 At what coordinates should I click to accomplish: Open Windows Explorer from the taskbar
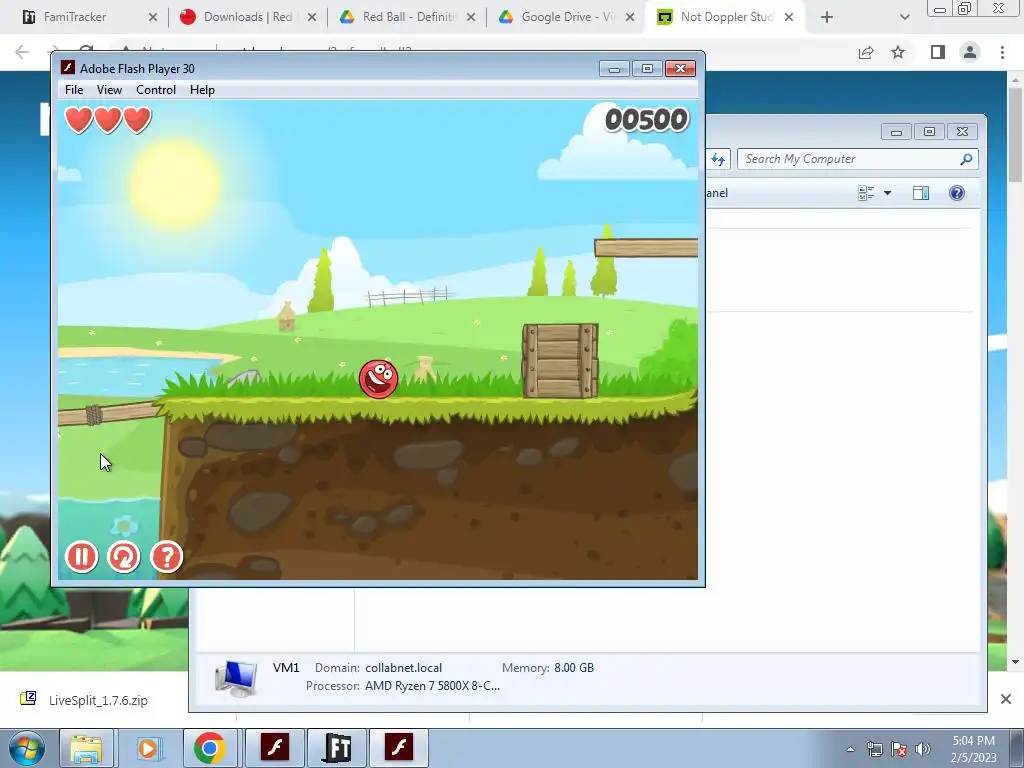(86, 748)
